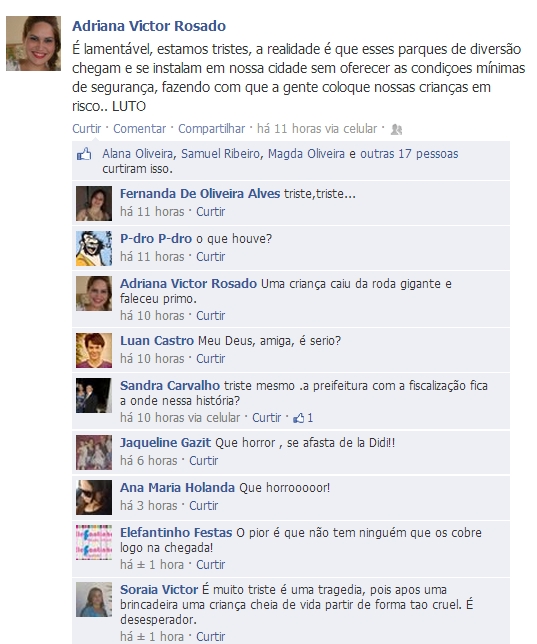Screen dimensions: 537x644
Task: Like Elefantinho Festas's comment
Action: pyautogui.click(x=210, y=565)
